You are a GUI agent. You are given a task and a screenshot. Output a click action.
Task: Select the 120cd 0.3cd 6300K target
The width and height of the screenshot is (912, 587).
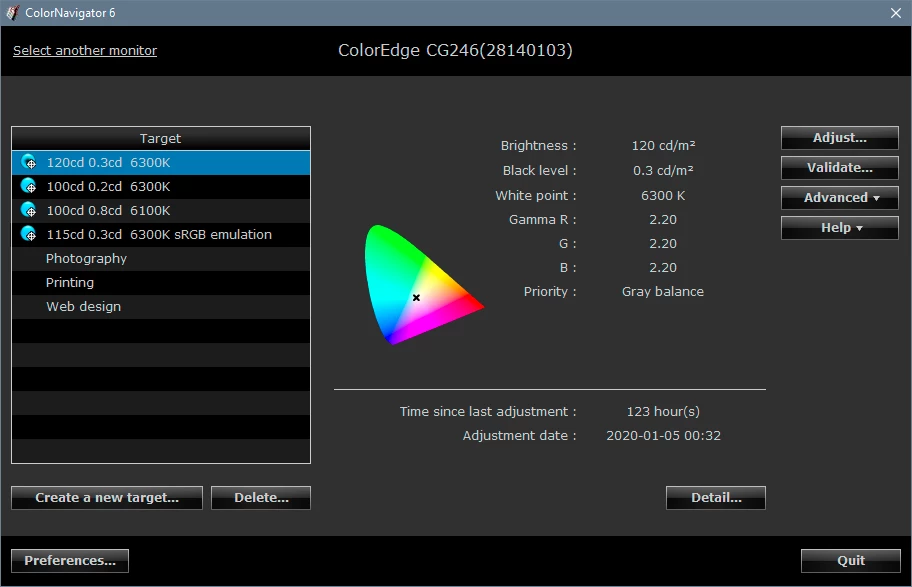(161, 162)
